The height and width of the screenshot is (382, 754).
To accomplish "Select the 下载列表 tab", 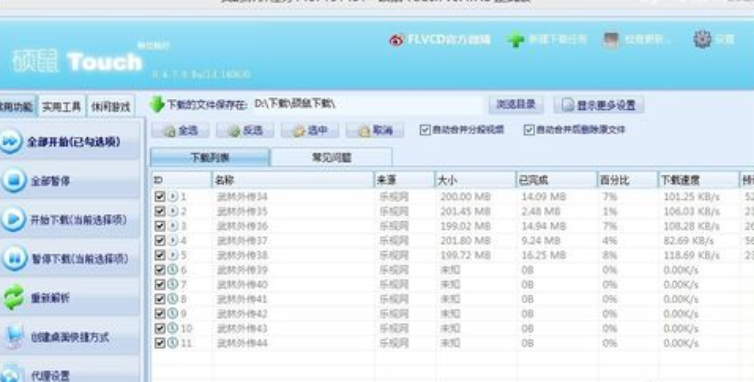I will pos(210,157).
